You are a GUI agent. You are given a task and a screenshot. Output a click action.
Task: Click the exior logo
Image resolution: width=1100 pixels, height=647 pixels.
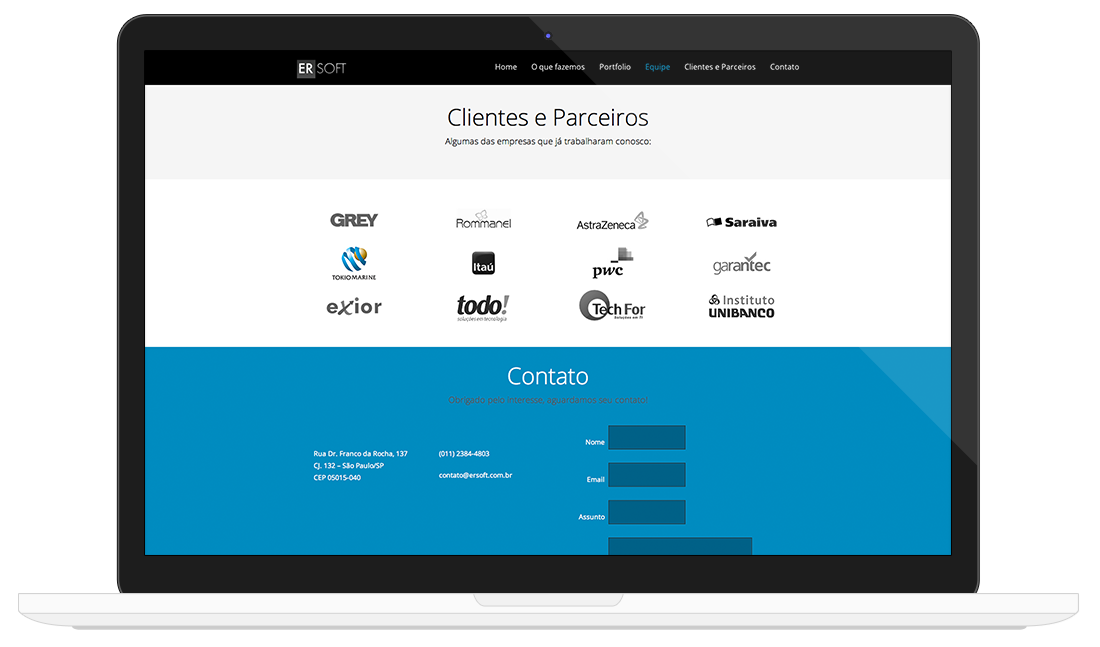354,307
